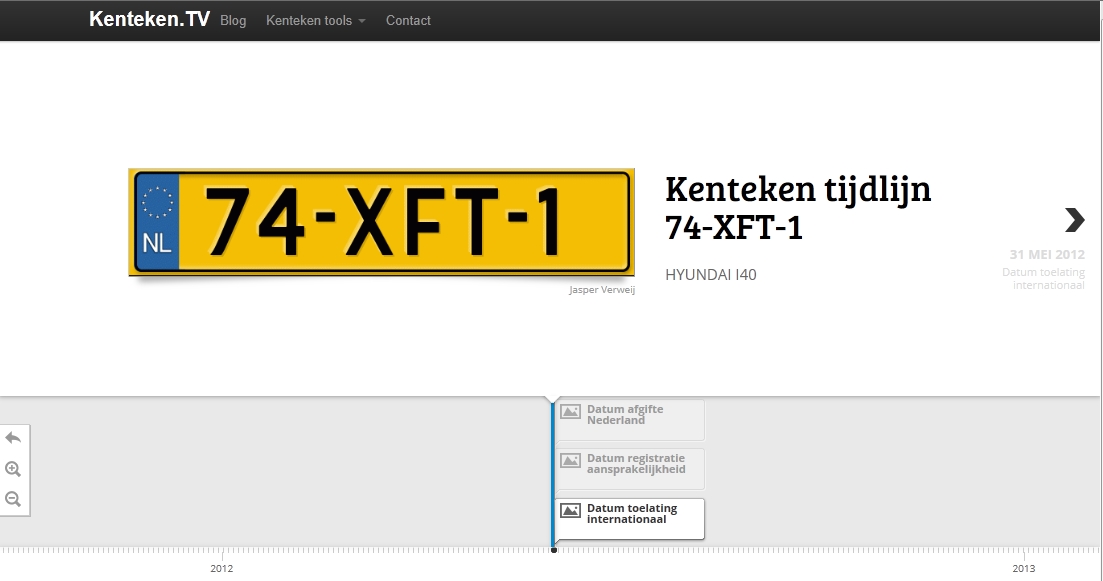Click image icon of Datum toelating internationaal
The width and height of the screenshot is (1103, 581).
[x=570, y=511]
